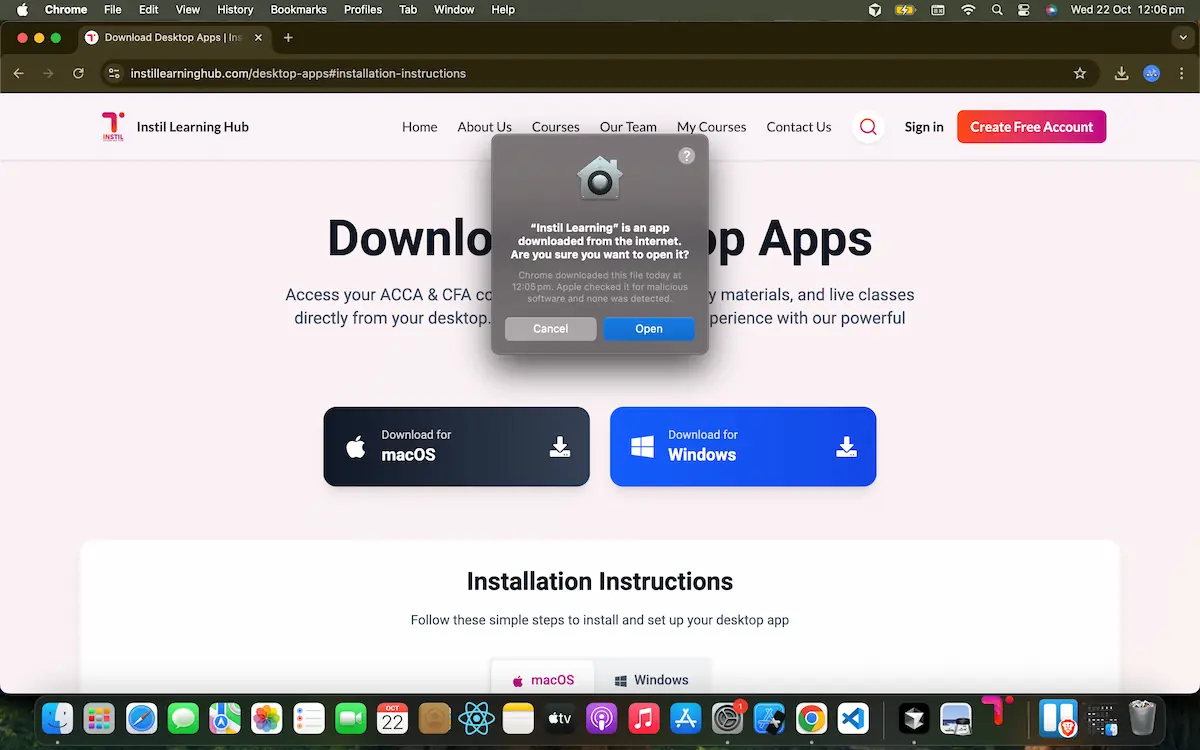1200x750 pixels.
Task: Switch to Windows installation instructions tab
Action: tap(651, 680)
